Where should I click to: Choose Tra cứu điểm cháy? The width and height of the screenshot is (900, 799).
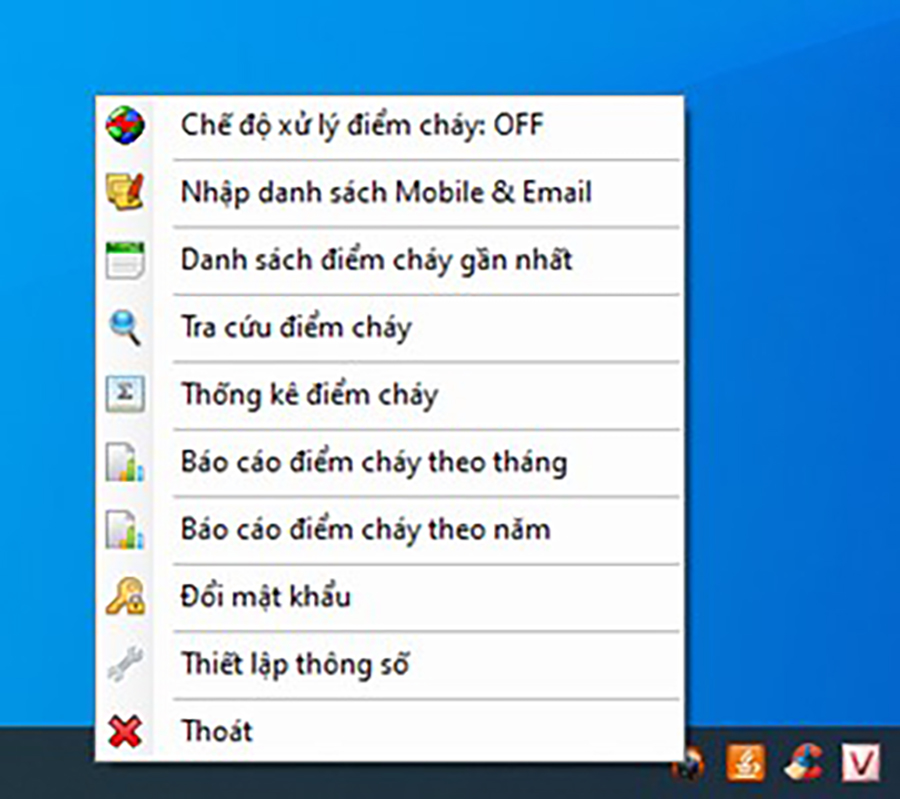point(390,327)
